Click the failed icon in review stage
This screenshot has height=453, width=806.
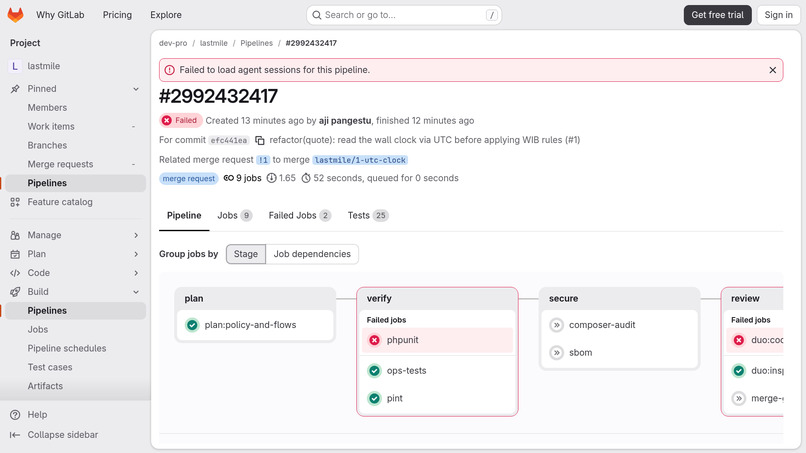739,340
